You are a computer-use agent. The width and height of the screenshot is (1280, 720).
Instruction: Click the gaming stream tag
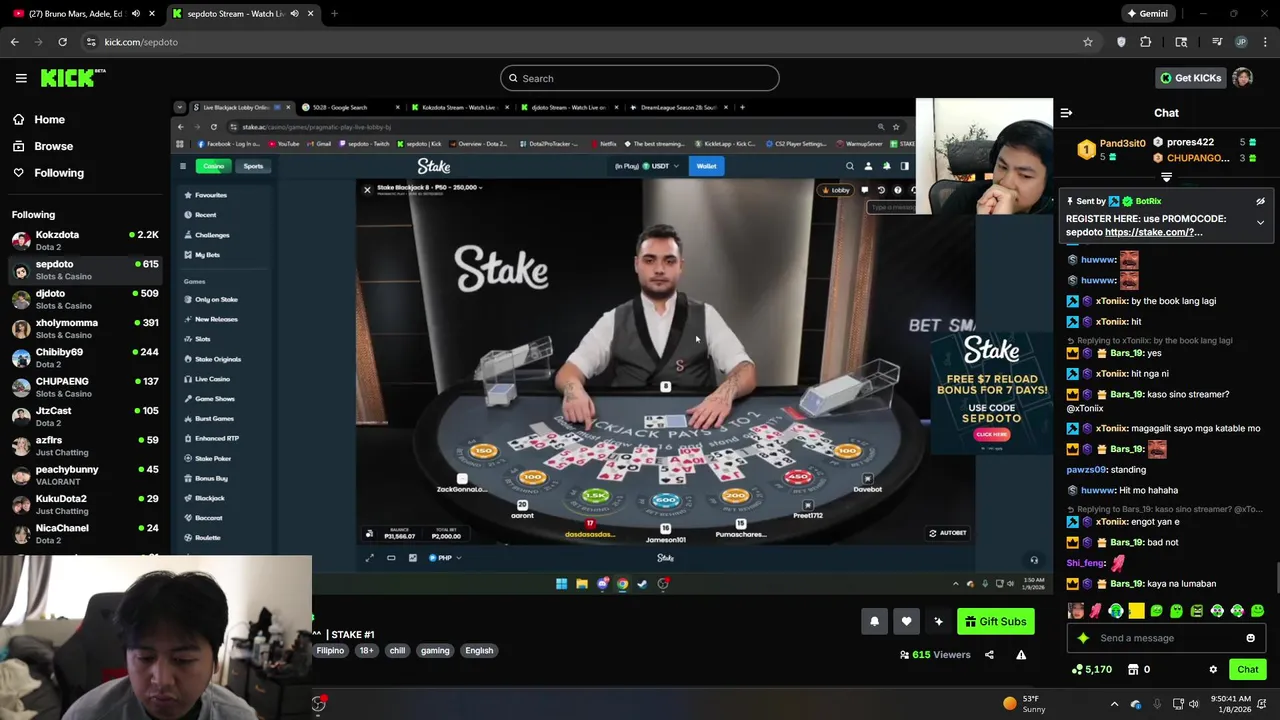[435, 650]
